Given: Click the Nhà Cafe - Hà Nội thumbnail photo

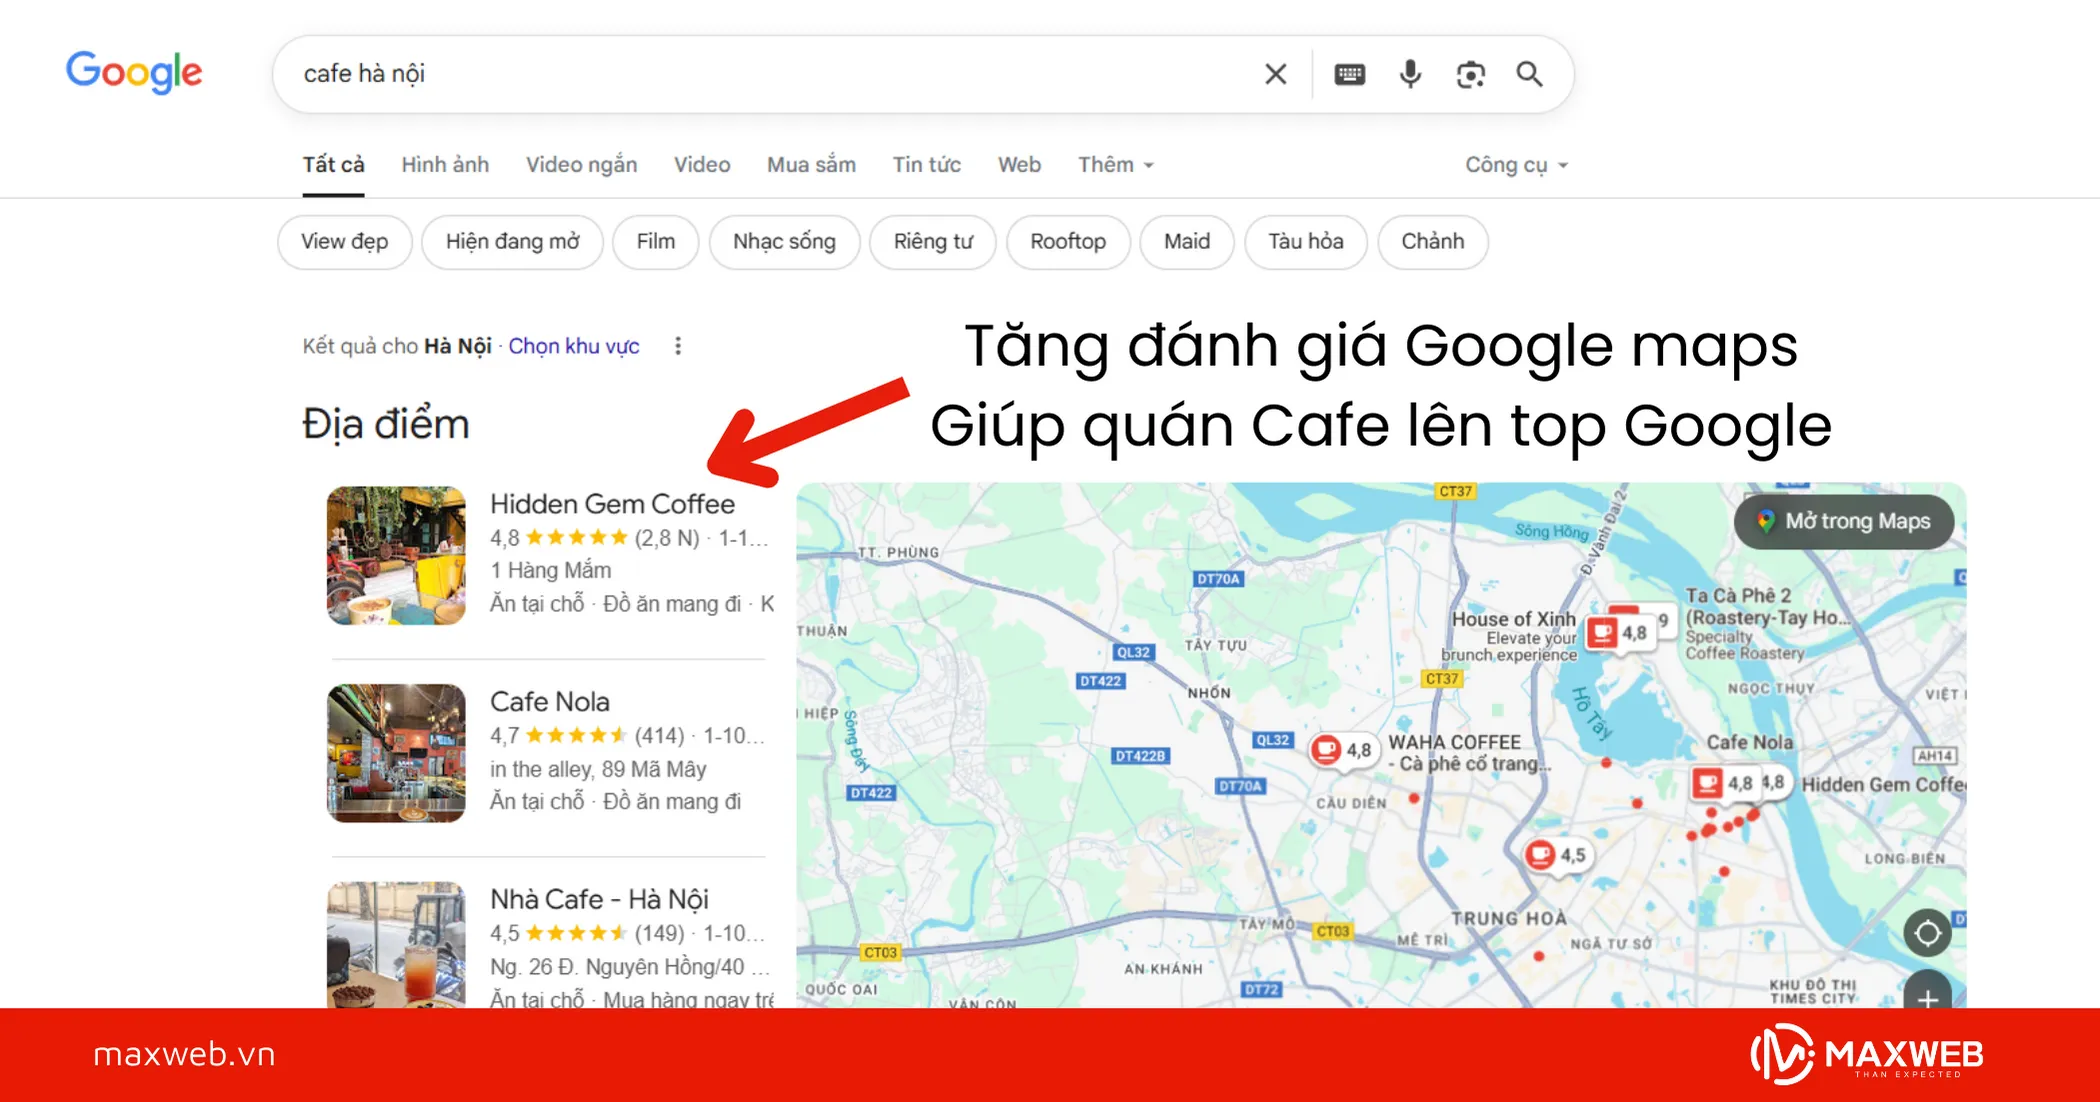Looking at the screenshot, I should pyautogui.click(x=396, y=944).
